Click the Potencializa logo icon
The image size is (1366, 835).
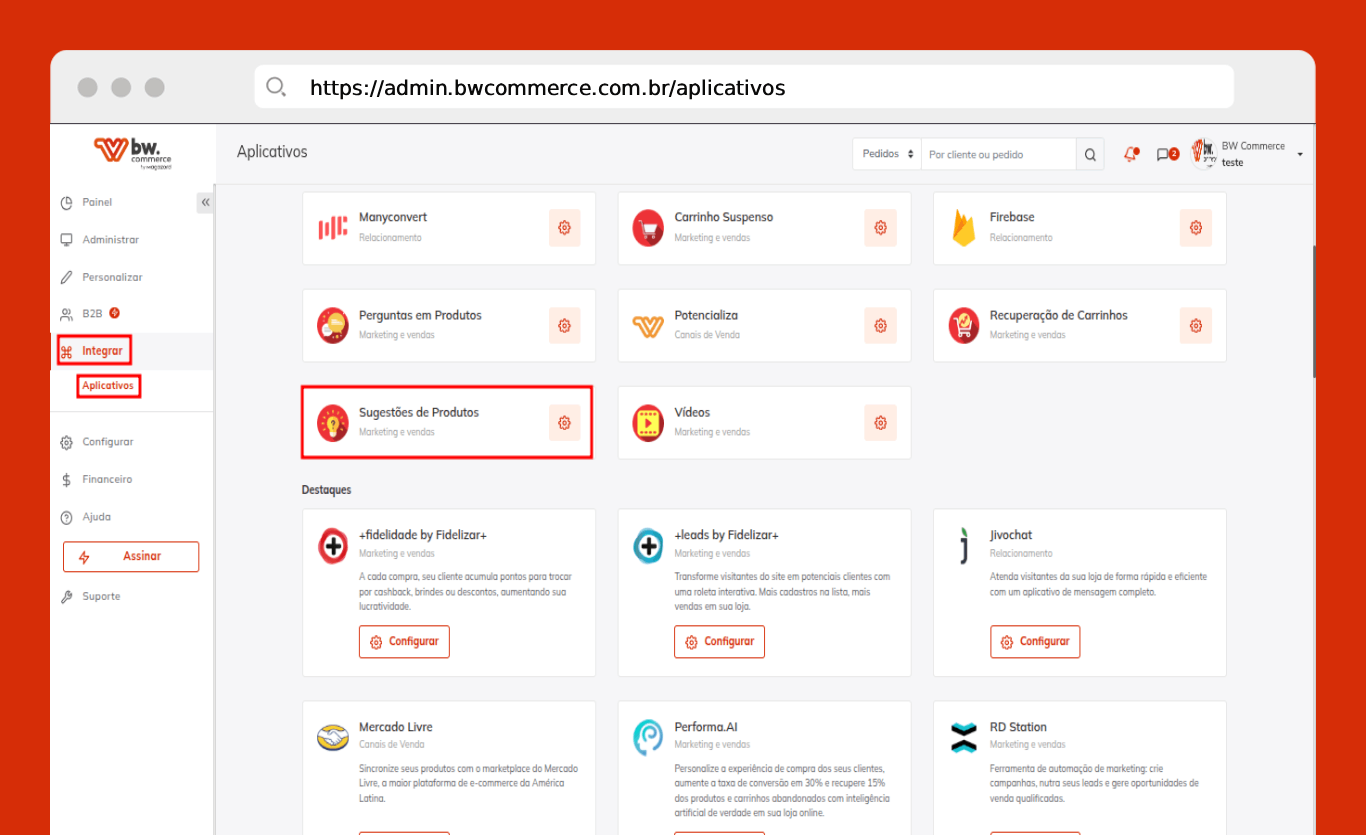649,326
